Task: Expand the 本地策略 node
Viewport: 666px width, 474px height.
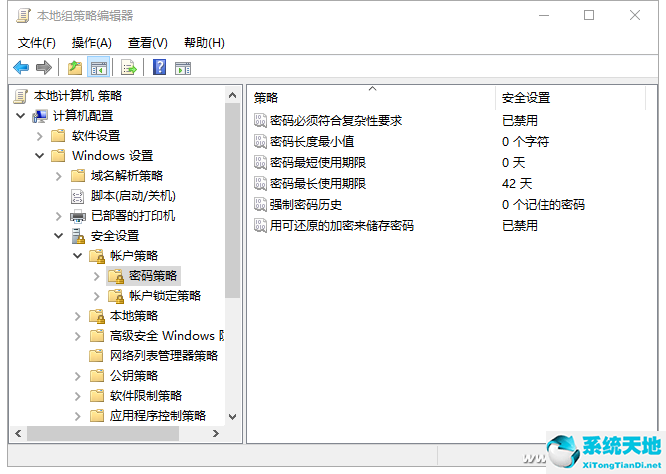Action: click(77, 316)
